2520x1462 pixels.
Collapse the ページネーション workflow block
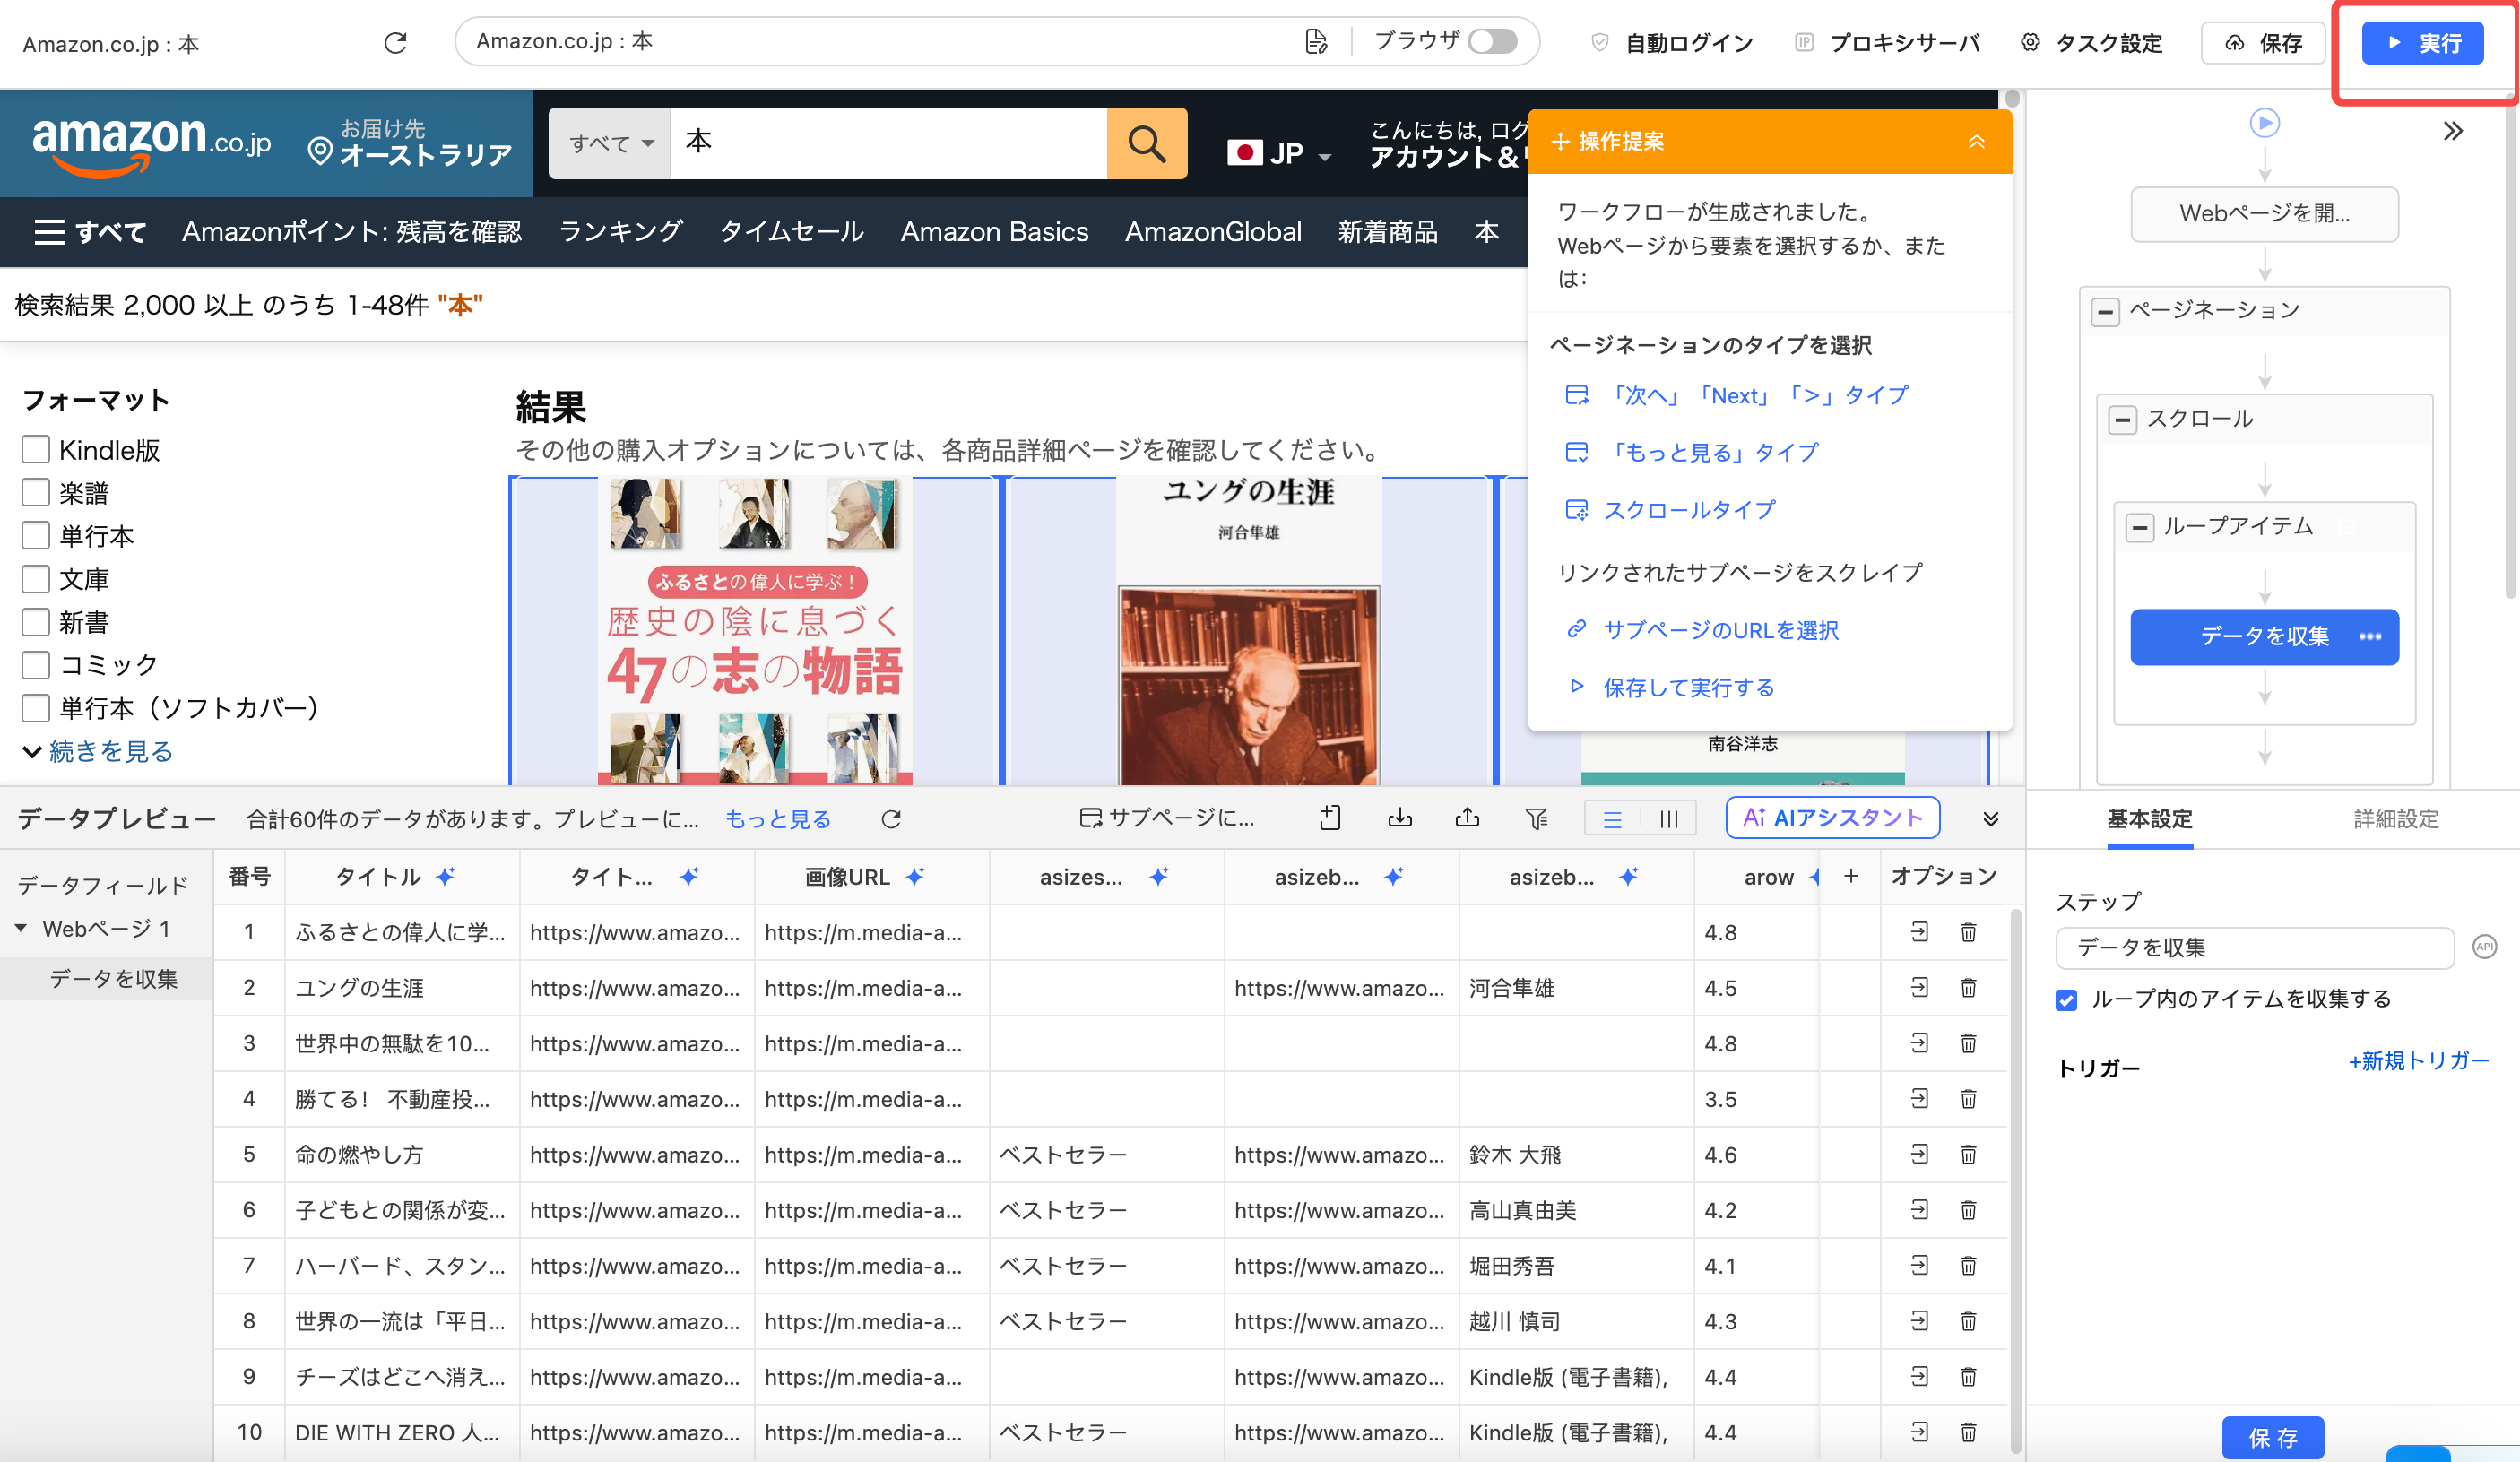(x=2104, y=311)
